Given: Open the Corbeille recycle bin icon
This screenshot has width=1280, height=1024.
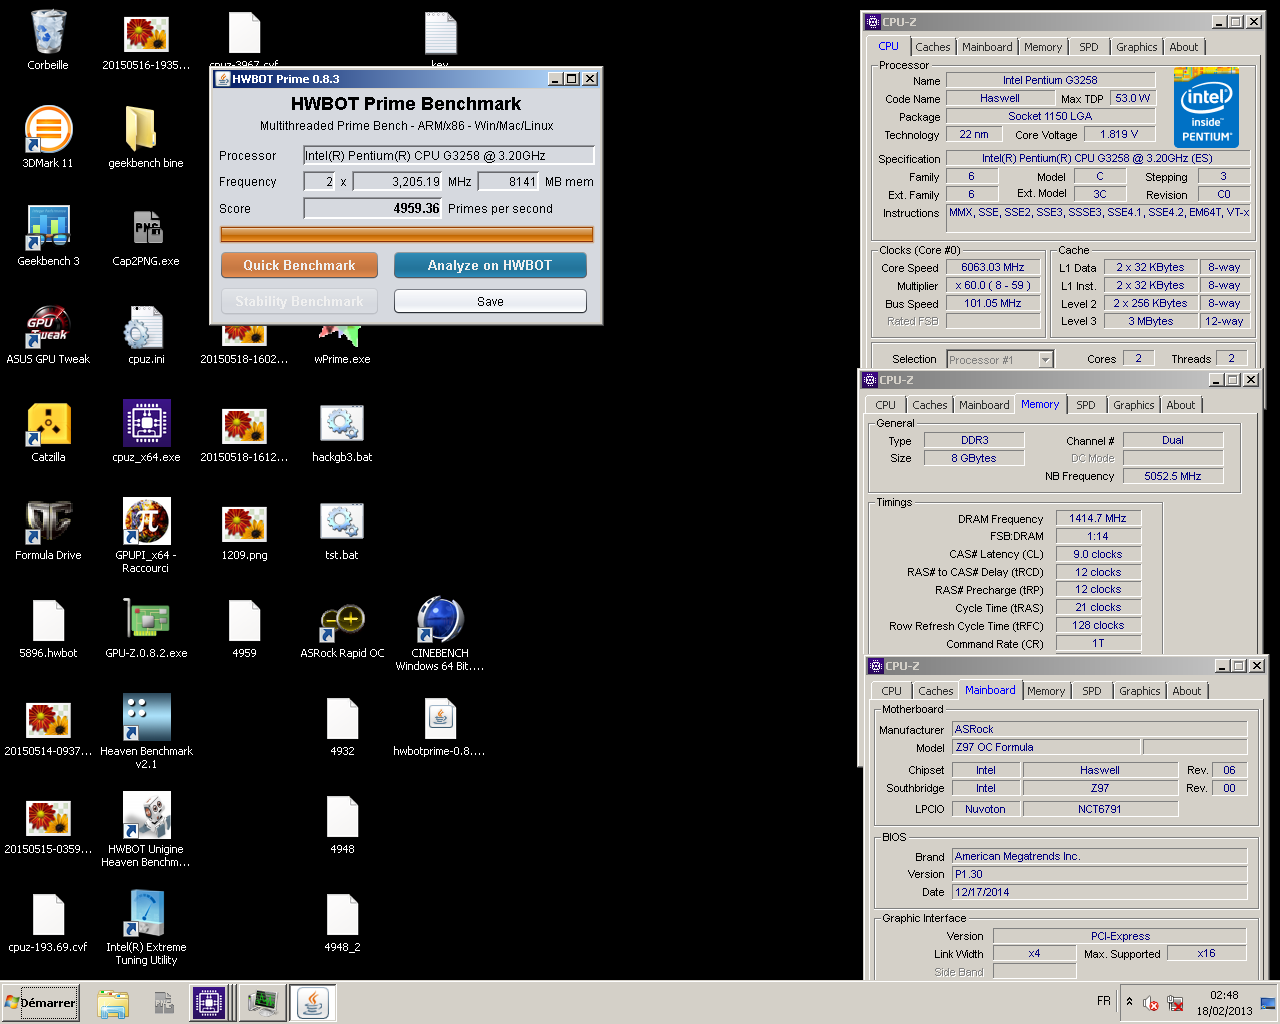Looking at the screenshot, I should coord(48,40).
